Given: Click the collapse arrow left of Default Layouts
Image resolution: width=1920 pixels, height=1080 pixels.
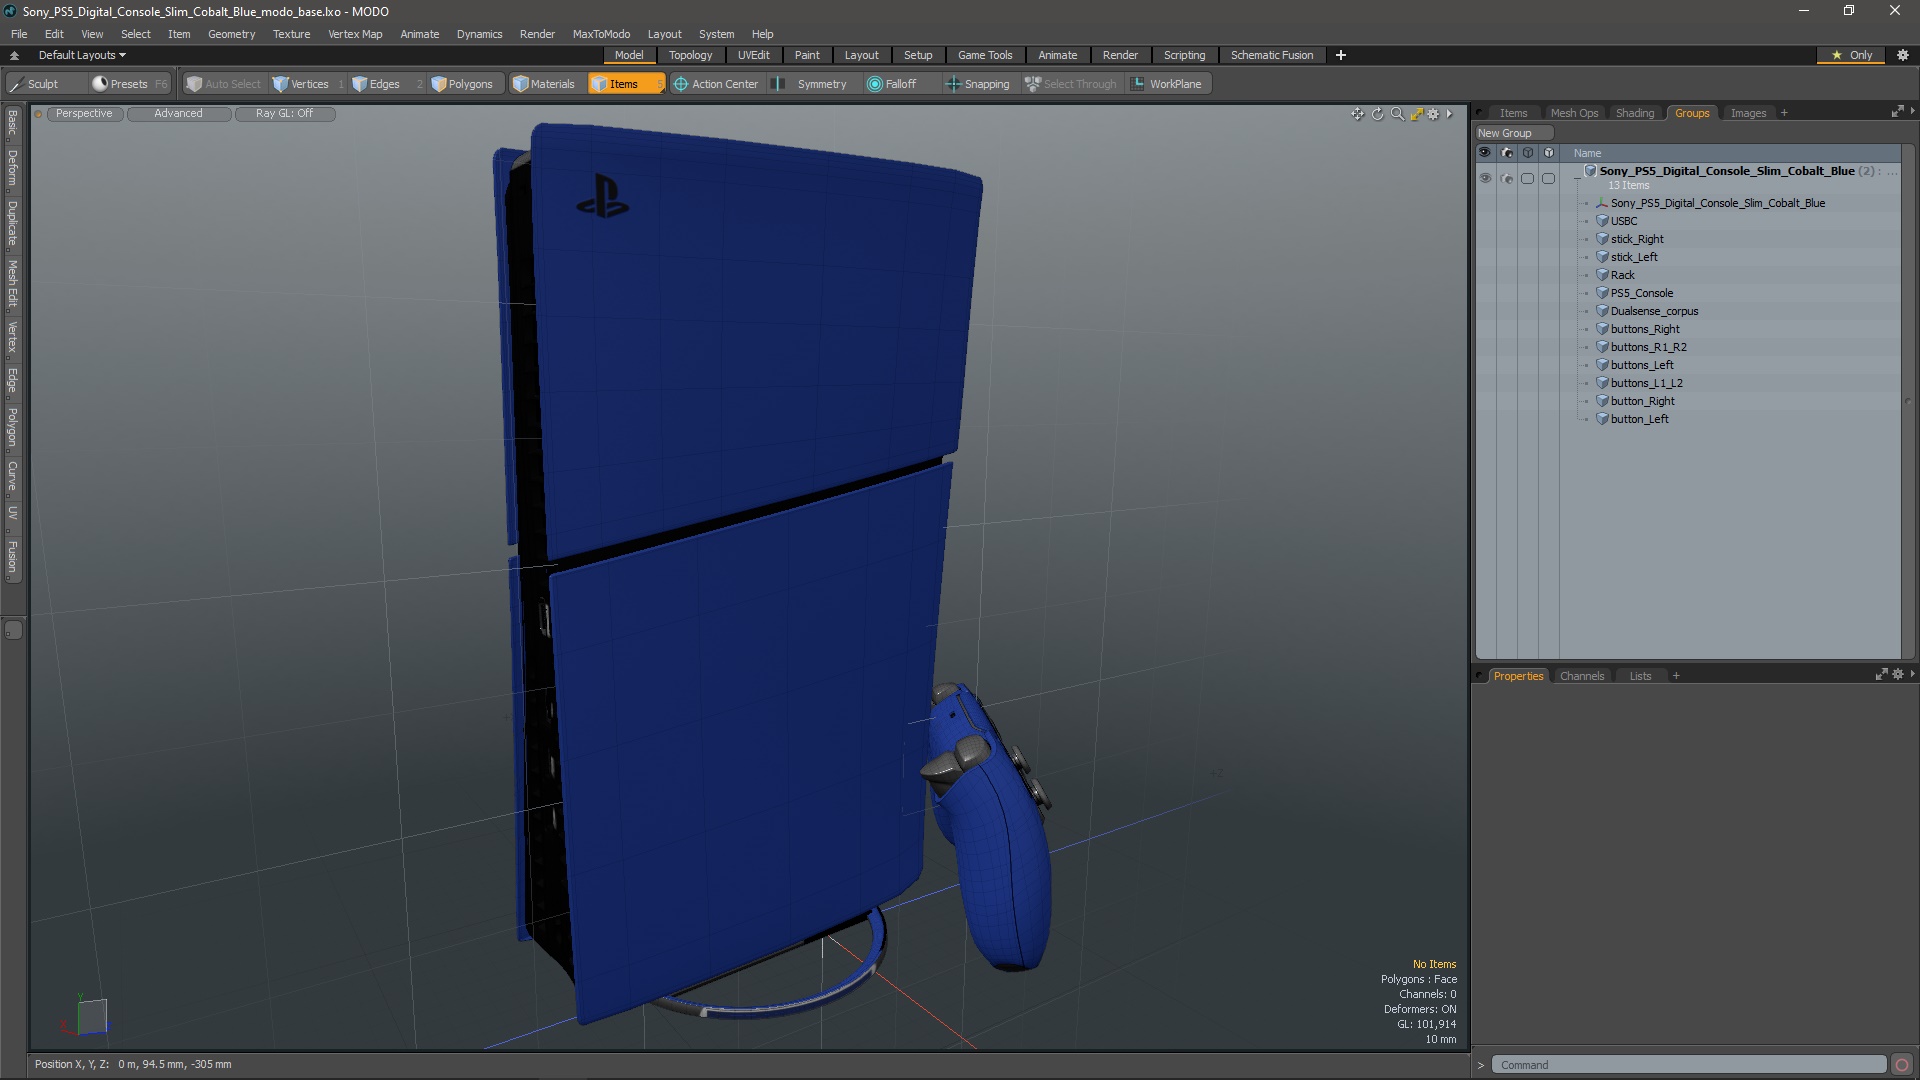Looking at the screenshot, I should point(14,55).
